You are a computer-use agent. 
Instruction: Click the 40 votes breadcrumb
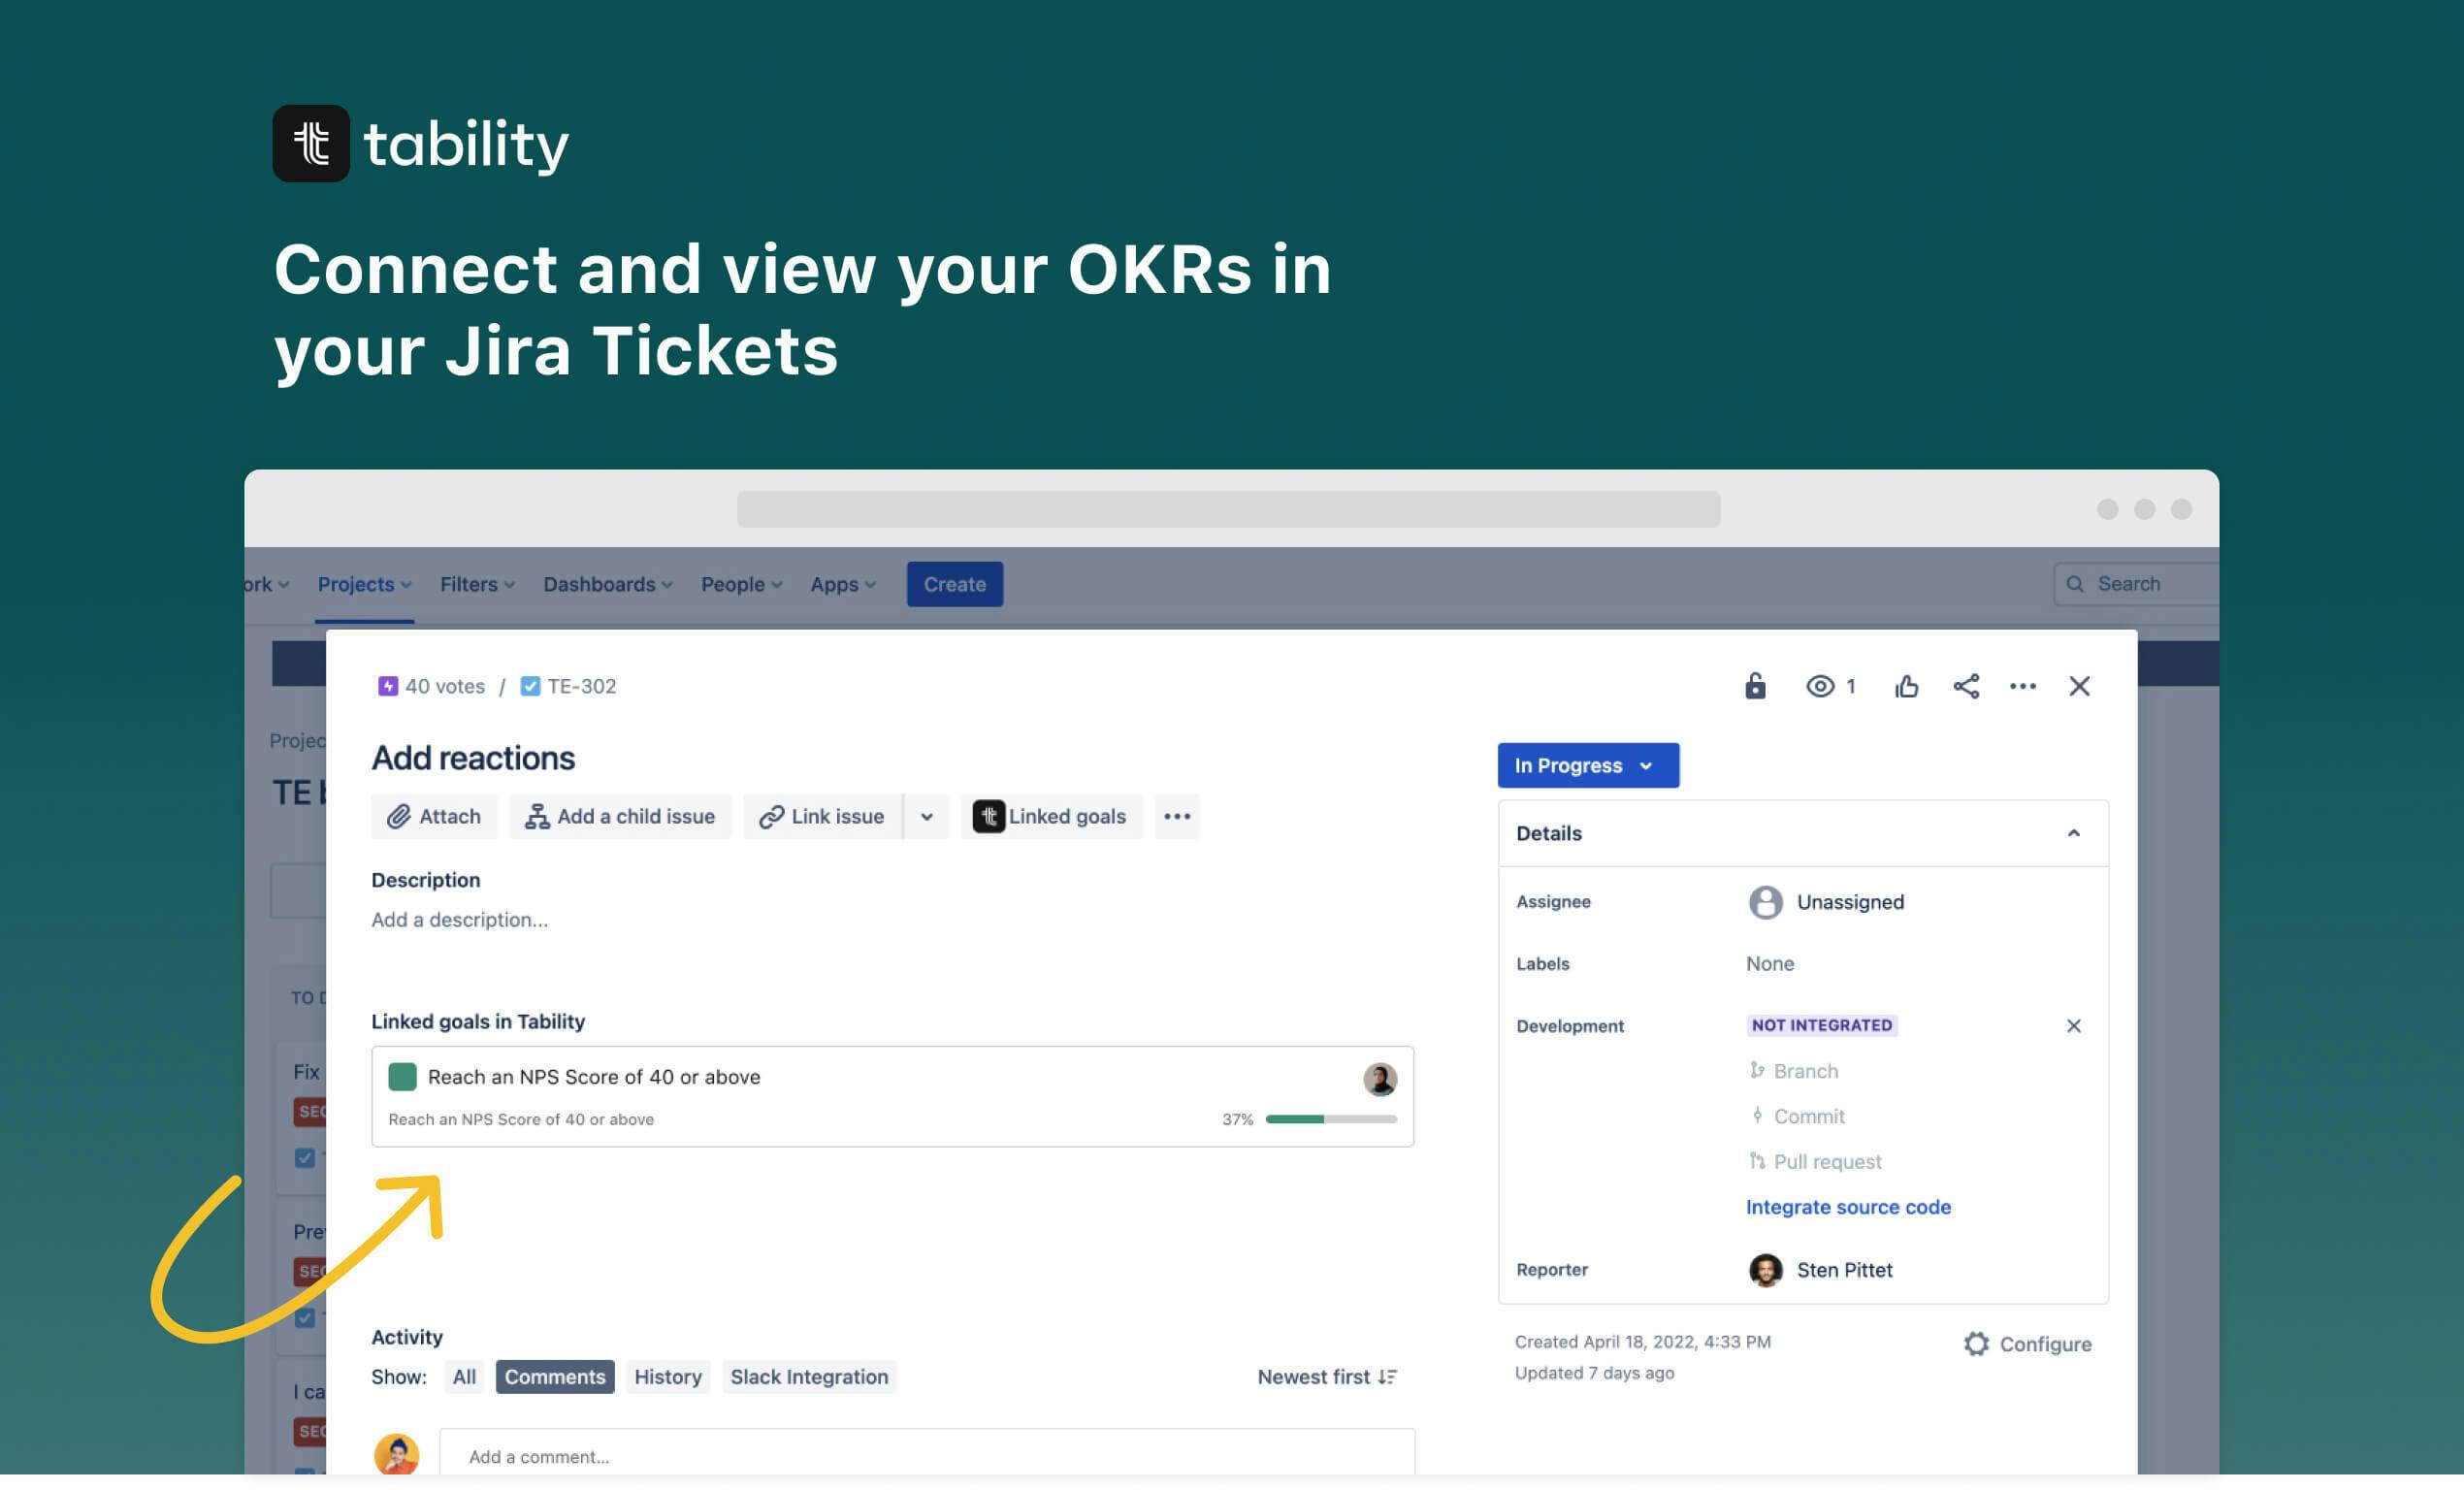[445, 686]
